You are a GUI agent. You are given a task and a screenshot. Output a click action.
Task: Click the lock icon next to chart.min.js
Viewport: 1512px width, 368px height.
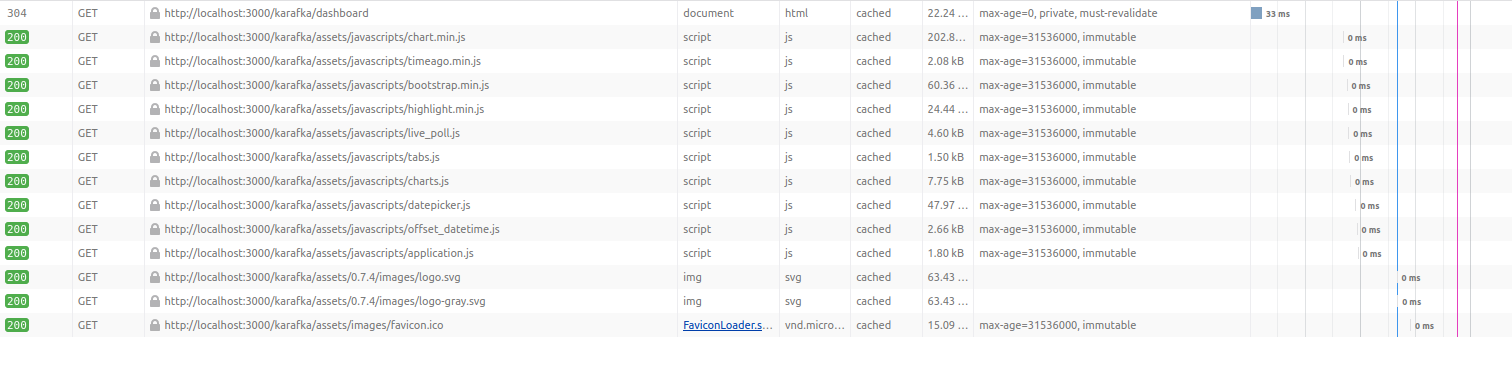pos(155,38)
